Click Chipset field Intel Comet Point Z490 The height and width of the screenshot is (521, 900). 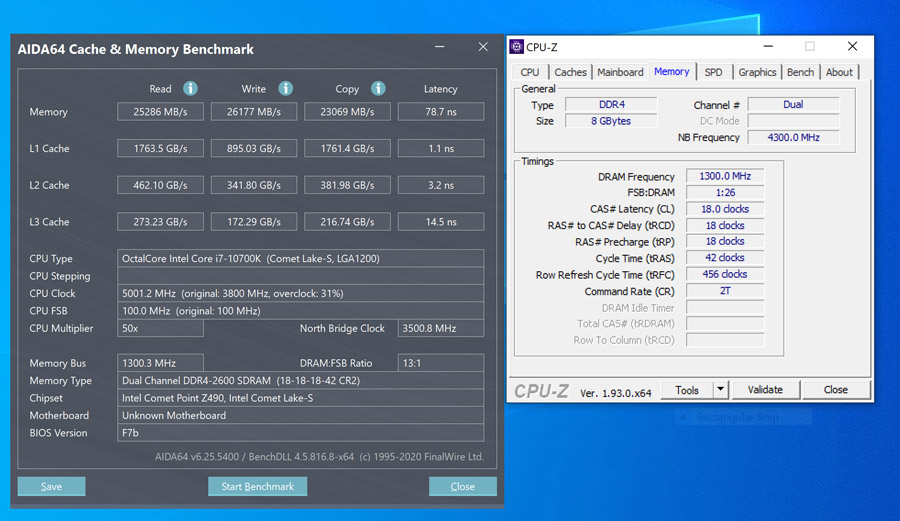click(x=300, y=398)
